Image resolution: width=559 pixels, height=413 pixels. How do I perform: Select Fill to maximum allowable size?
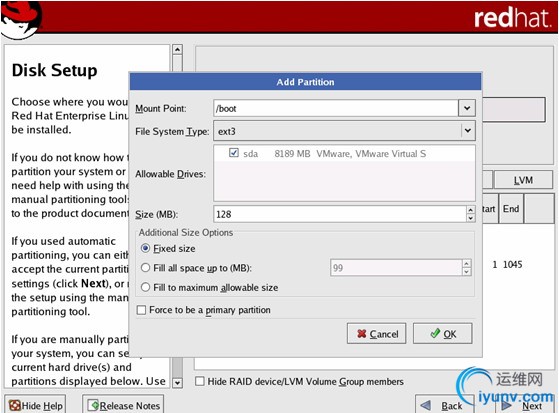click(x=210, y=287)
